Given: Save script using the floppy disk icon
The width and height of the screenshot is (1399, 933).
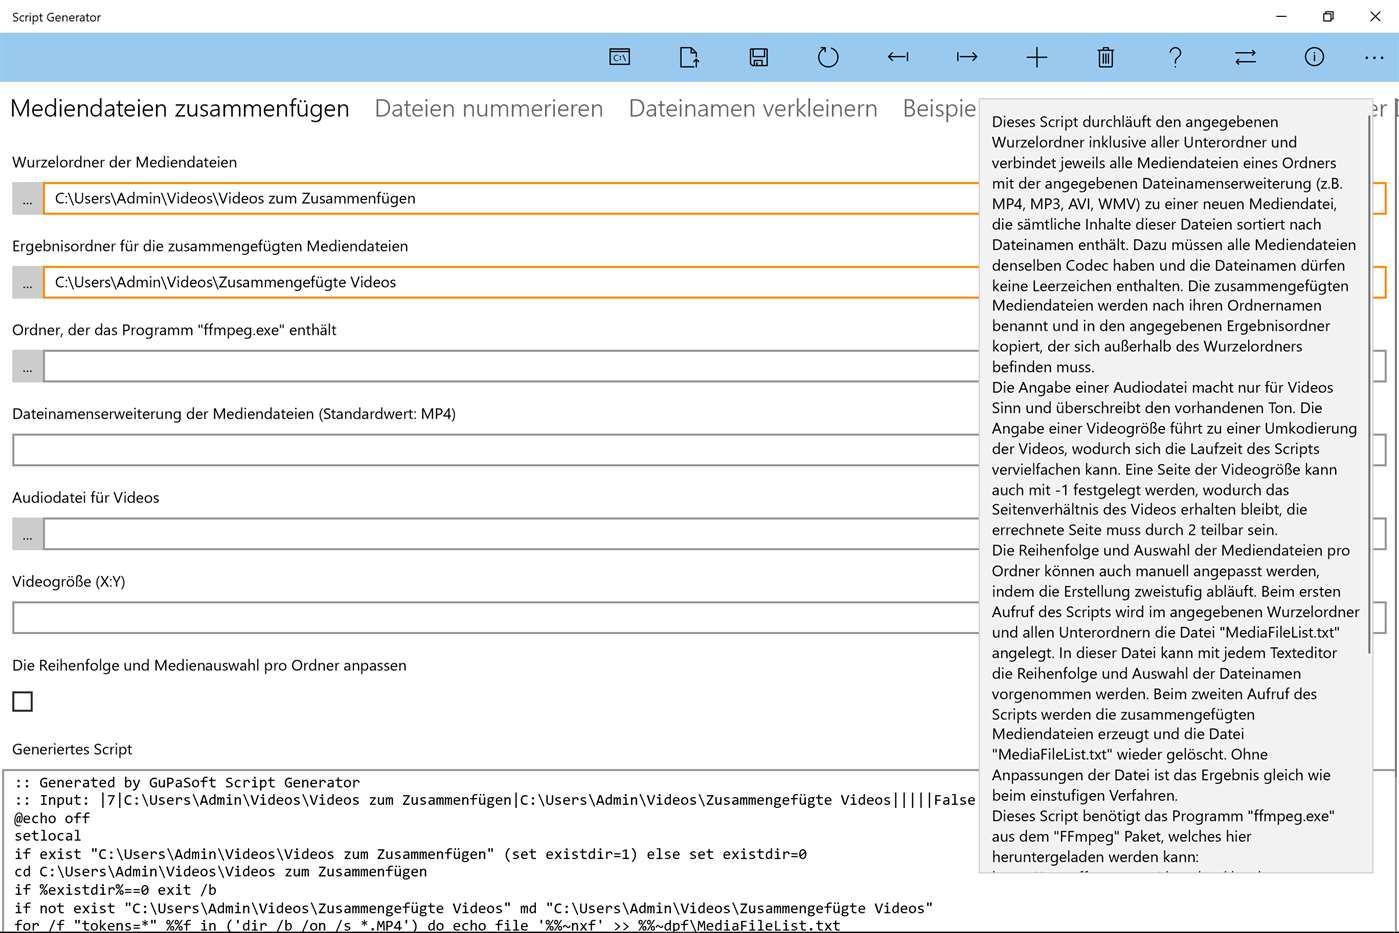Looking at the screenshot, I should (x=759, y=57).
